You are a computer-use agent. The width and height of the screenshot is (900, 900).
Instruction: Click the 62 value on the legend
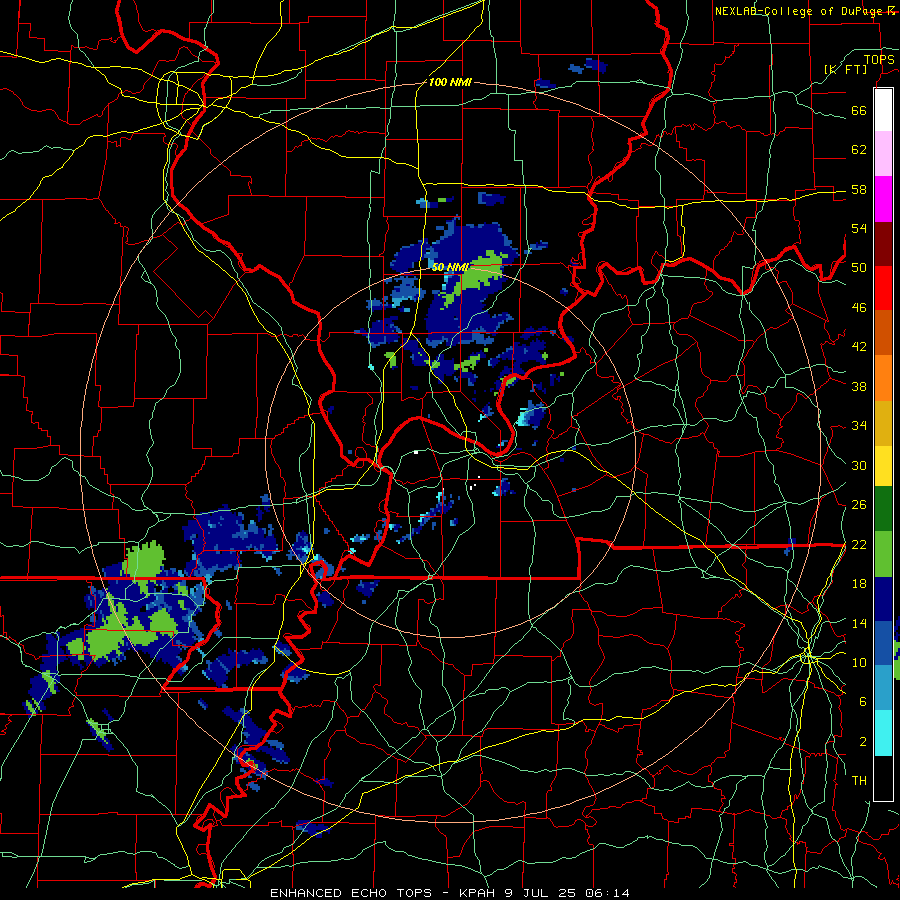(x=859, y=150)
